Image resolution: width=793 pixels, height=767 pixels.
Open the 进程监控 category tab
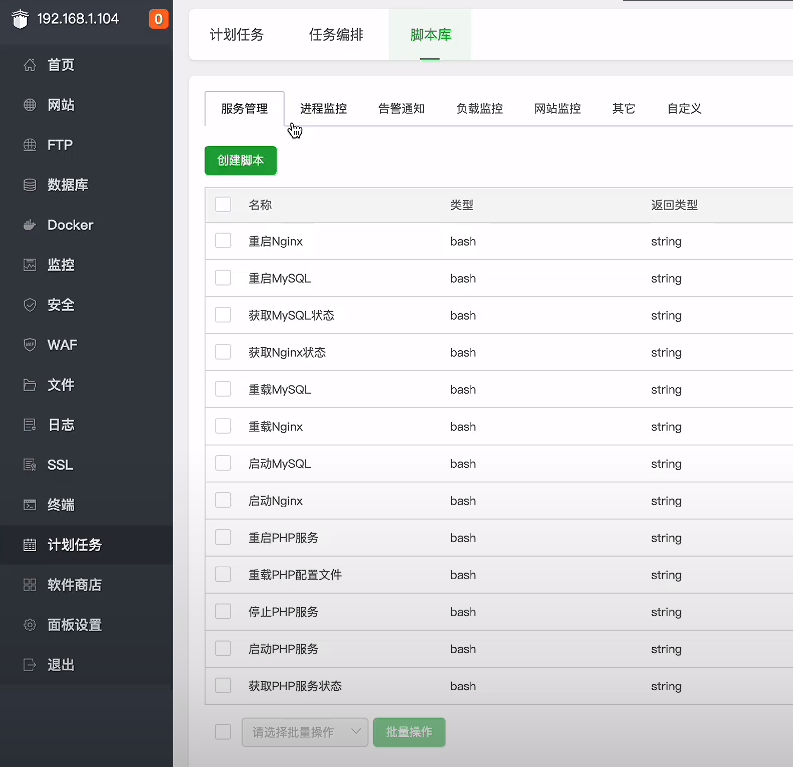coord(324,109)
